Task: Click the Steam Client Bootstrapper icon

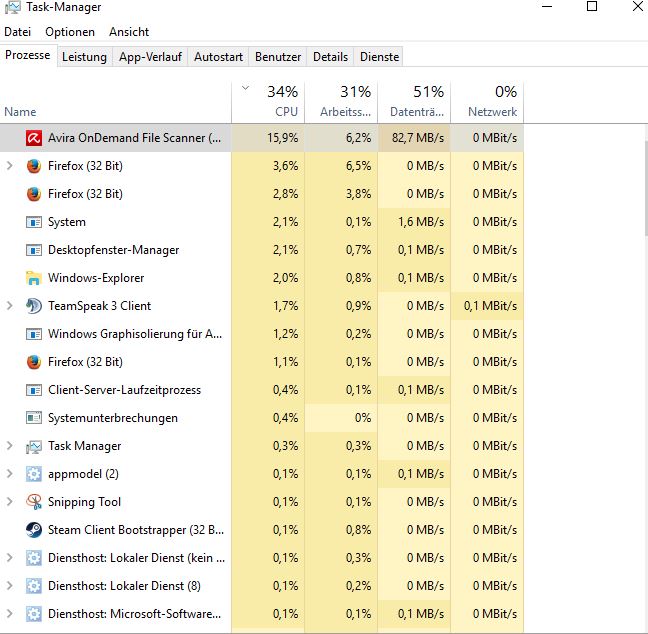Action: (x=33, y=530)
